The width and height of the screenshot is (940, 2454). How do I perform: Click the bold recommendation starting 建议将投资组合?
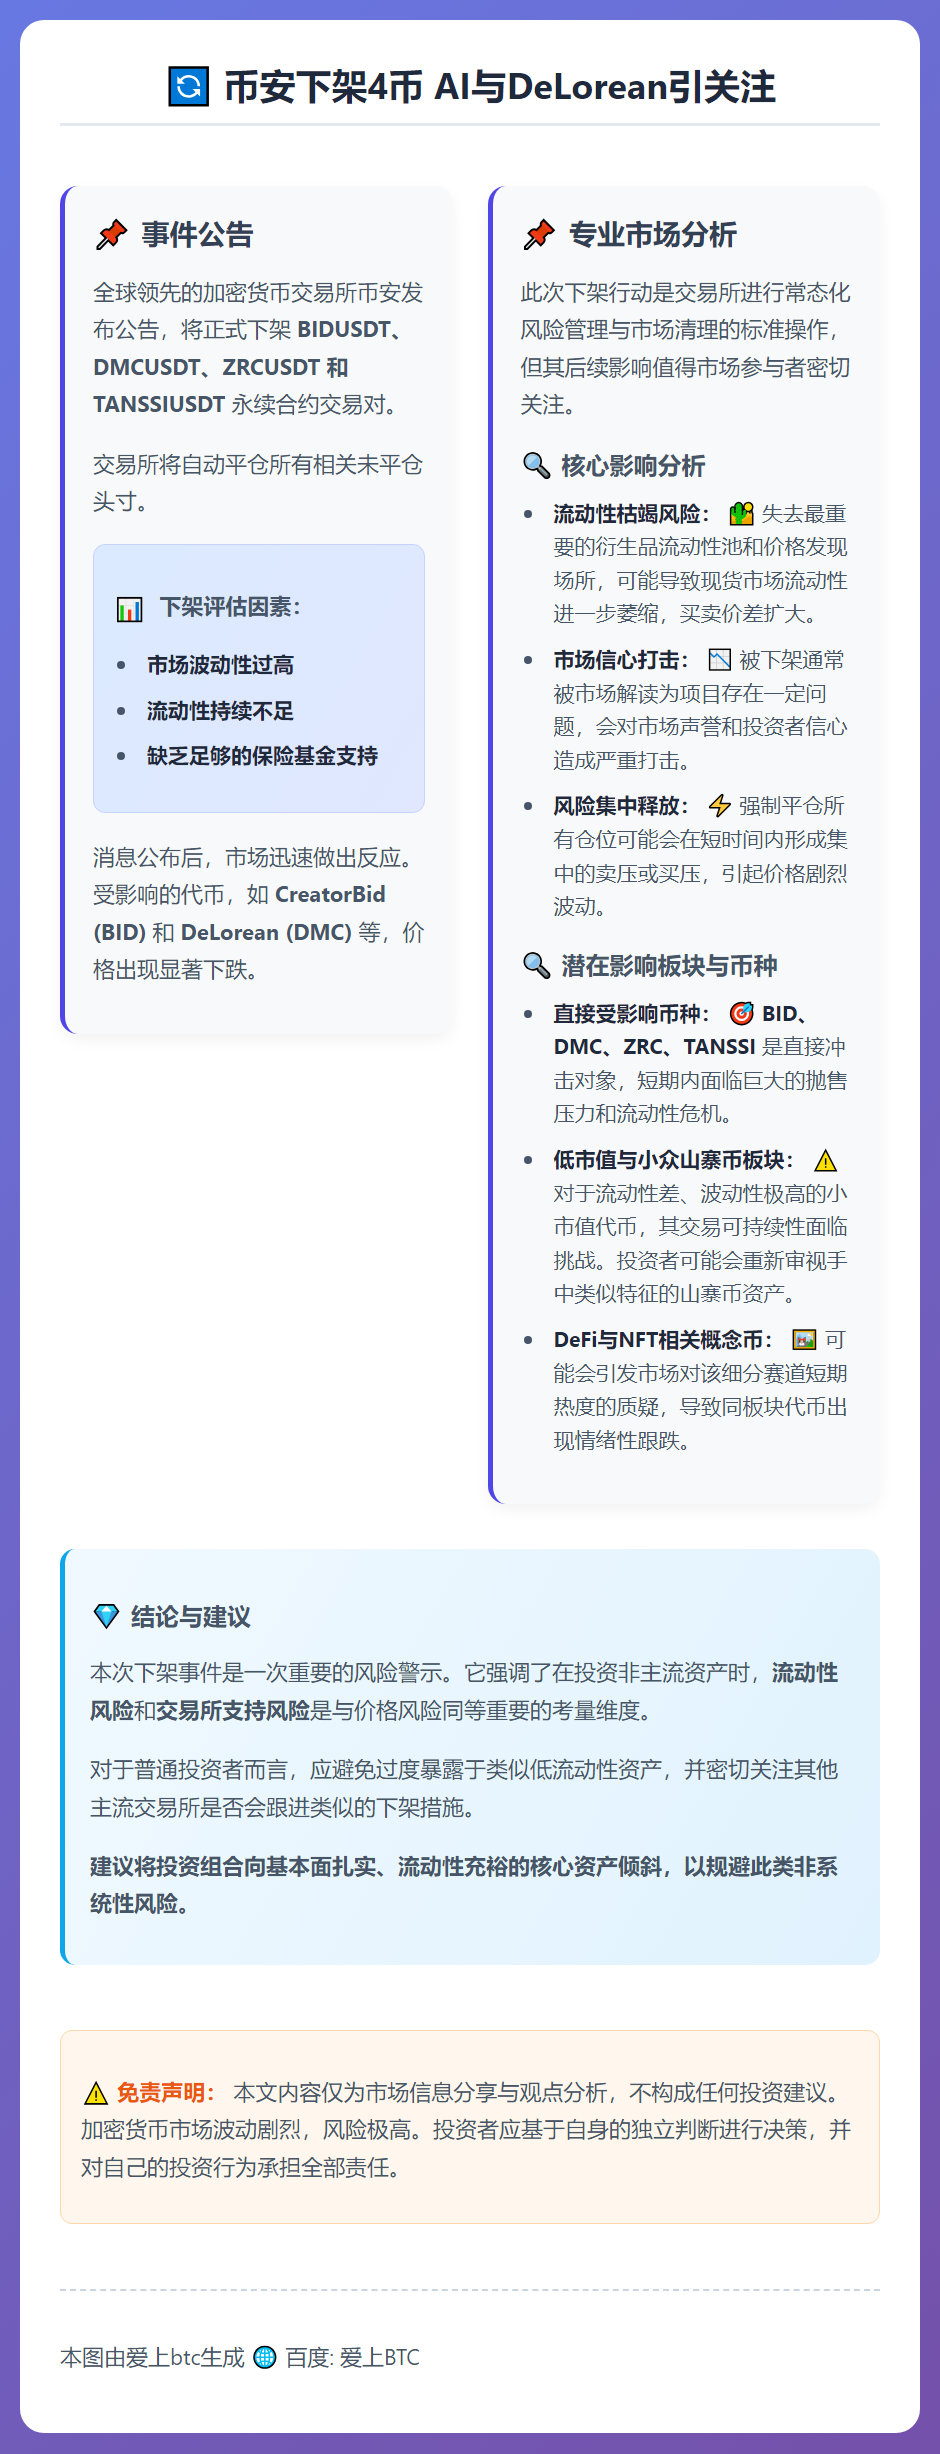click(x=464, y=1885)
